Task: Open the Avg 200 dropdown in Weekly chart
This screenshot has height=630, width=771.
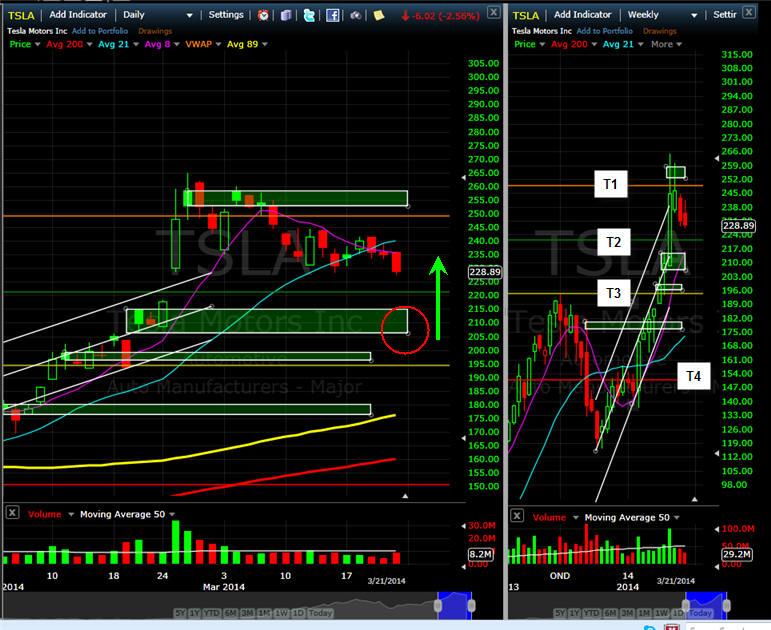Action: point(594,44)
